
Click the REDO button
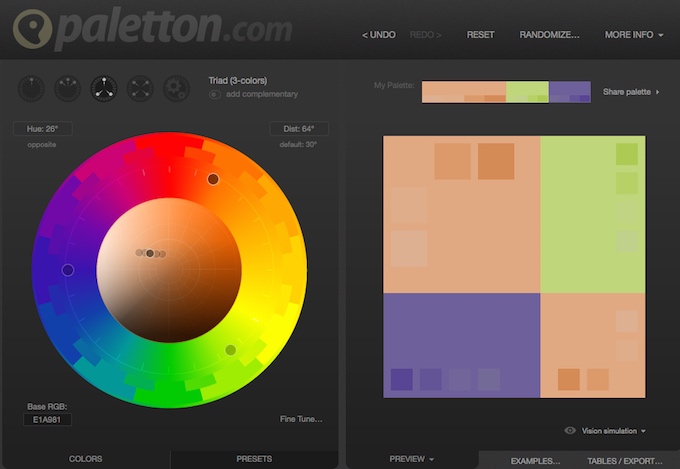coord(425,35)
